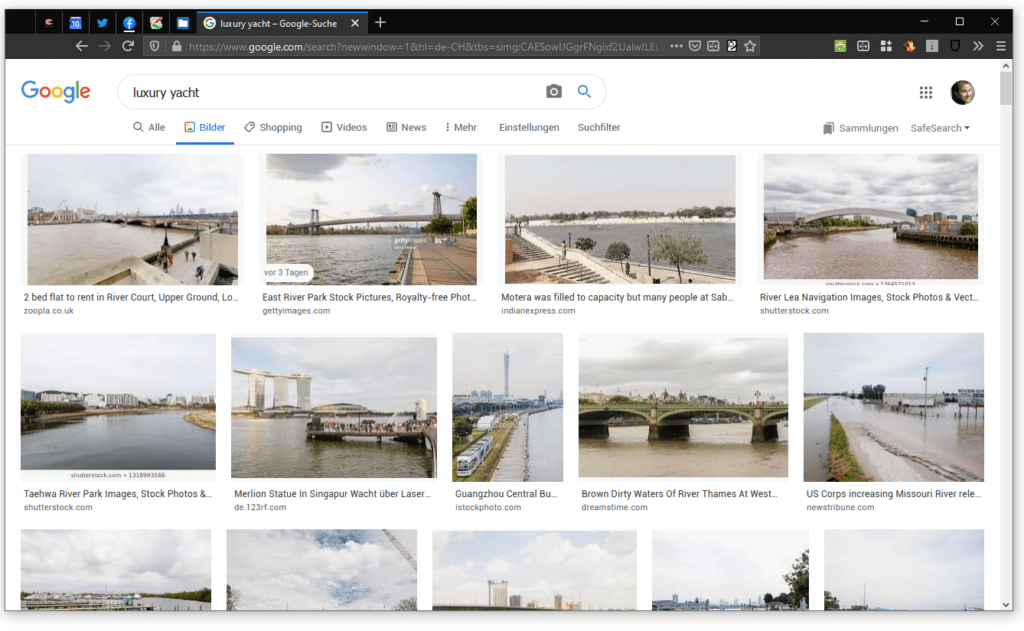Open the Firefox hamburger menu
Viewport: 1024px width, 631px height.
click(1000, 46)
